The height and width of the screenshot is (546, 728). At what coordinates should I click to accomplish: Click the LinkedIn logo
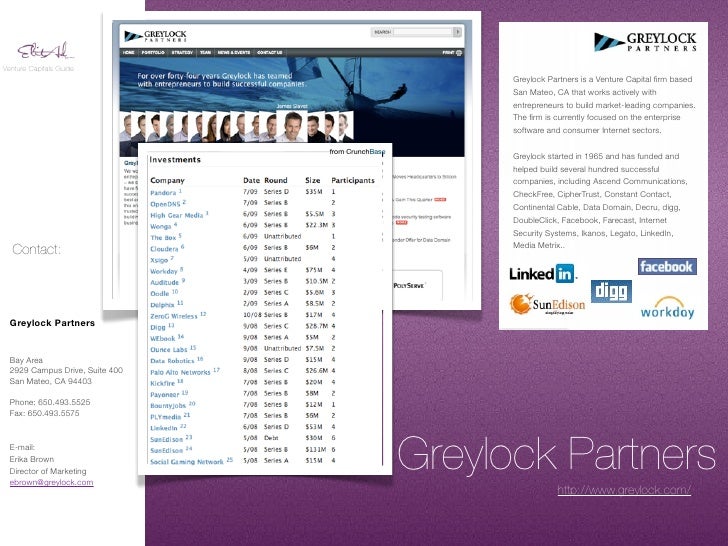[543, 273]
